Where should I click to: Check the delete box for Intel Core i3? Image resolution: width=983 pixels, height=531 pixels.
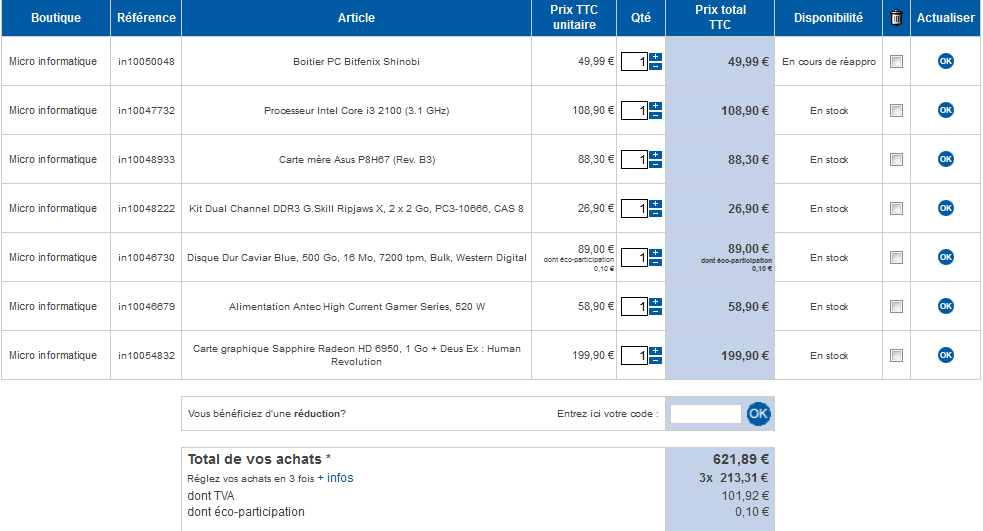pyautogui.click(x=896, y=111)
